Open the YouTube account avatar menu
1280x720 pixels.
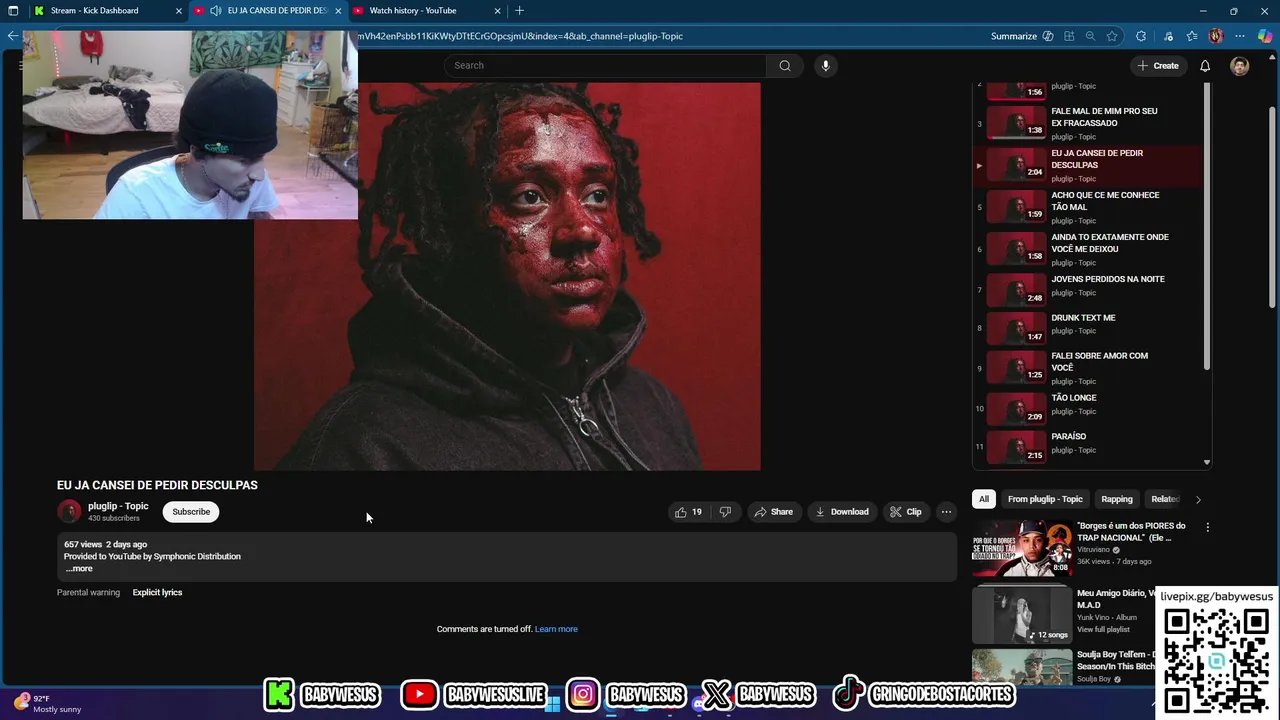[x=1240, y=66]
